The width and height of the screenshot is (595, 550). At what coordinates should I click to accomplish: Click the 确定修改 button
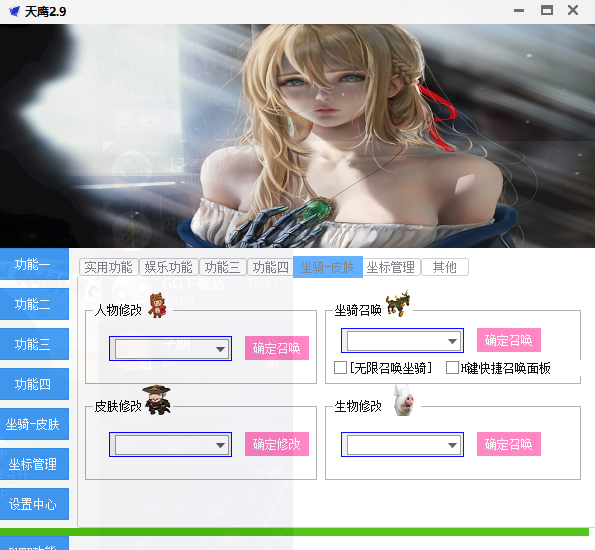click(277, 444)
